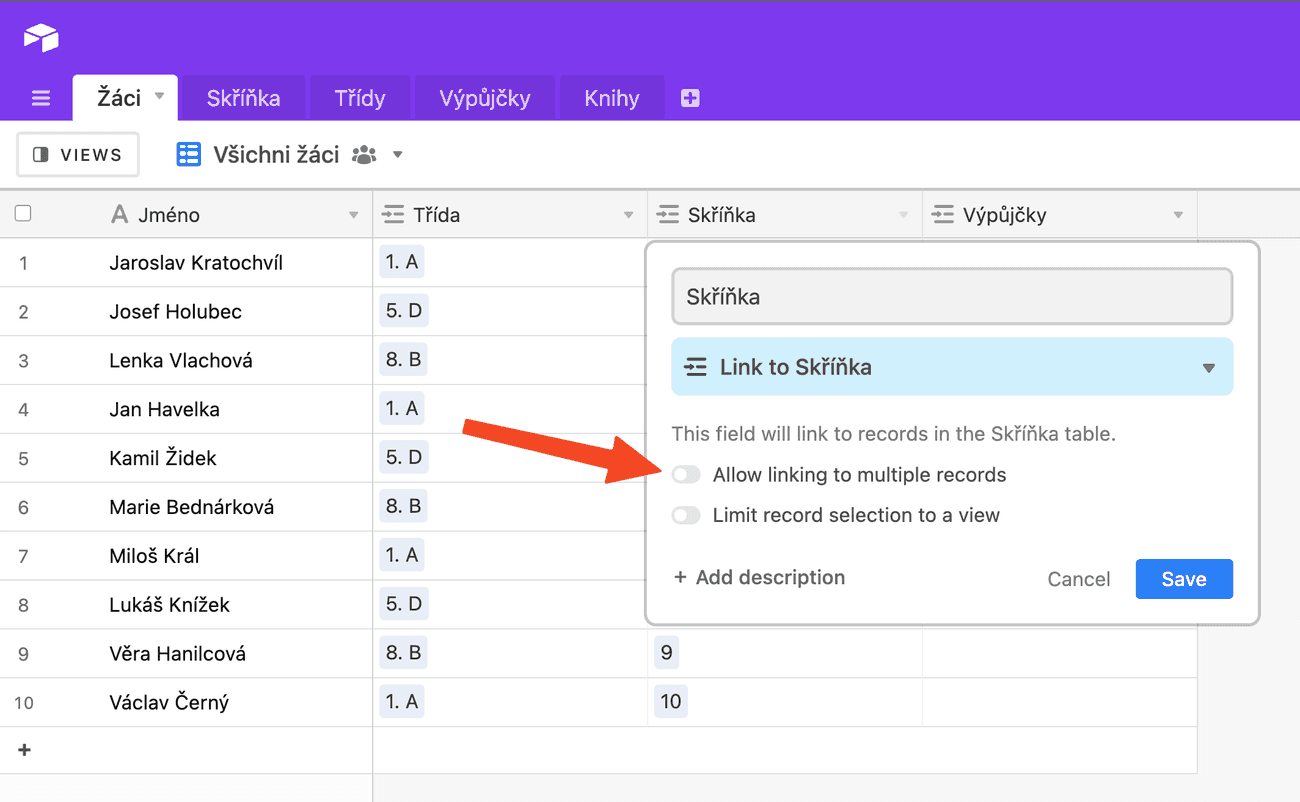Open the Jméno column dropdown
This screenshot has width=1300, height=802.
353,215
